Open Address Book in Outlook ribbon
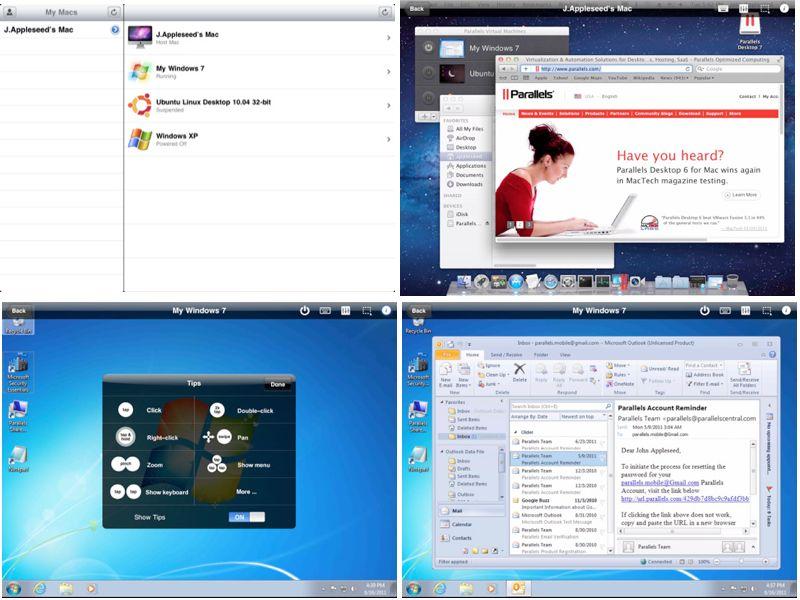Image resolution: width=800 pixels, height=600 pixels. pos(706,375)
